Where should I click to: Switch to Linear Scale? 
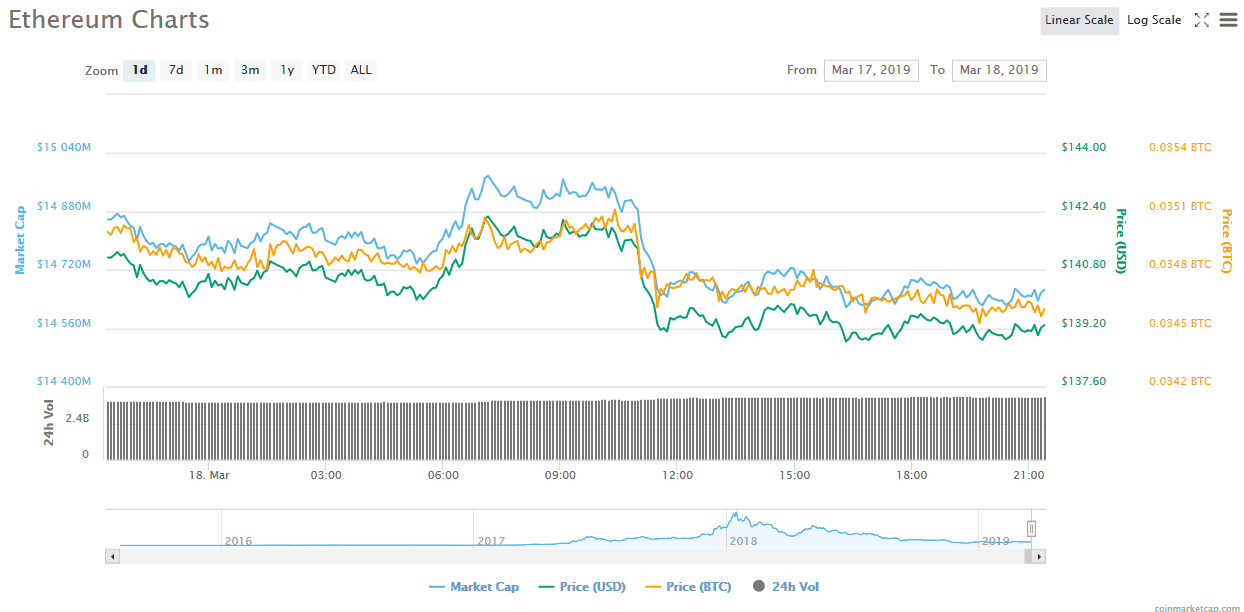1079,20
